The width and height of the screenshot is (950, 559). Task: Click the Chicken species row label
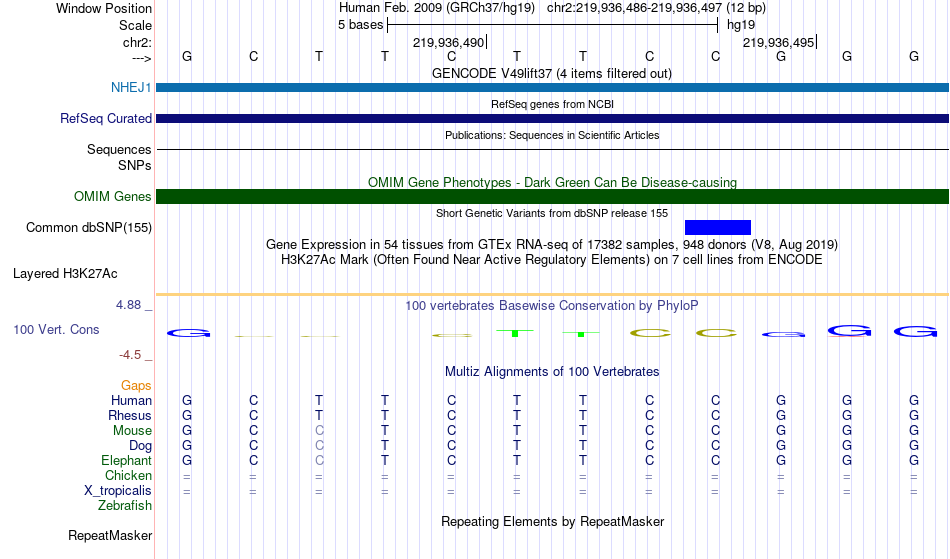pos(128,475)
